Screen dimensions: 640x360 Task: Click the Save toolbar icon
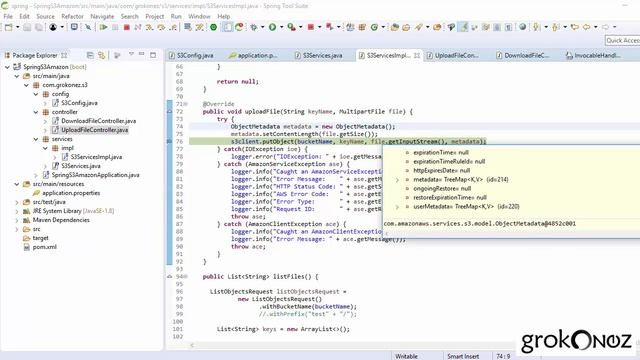27,27
